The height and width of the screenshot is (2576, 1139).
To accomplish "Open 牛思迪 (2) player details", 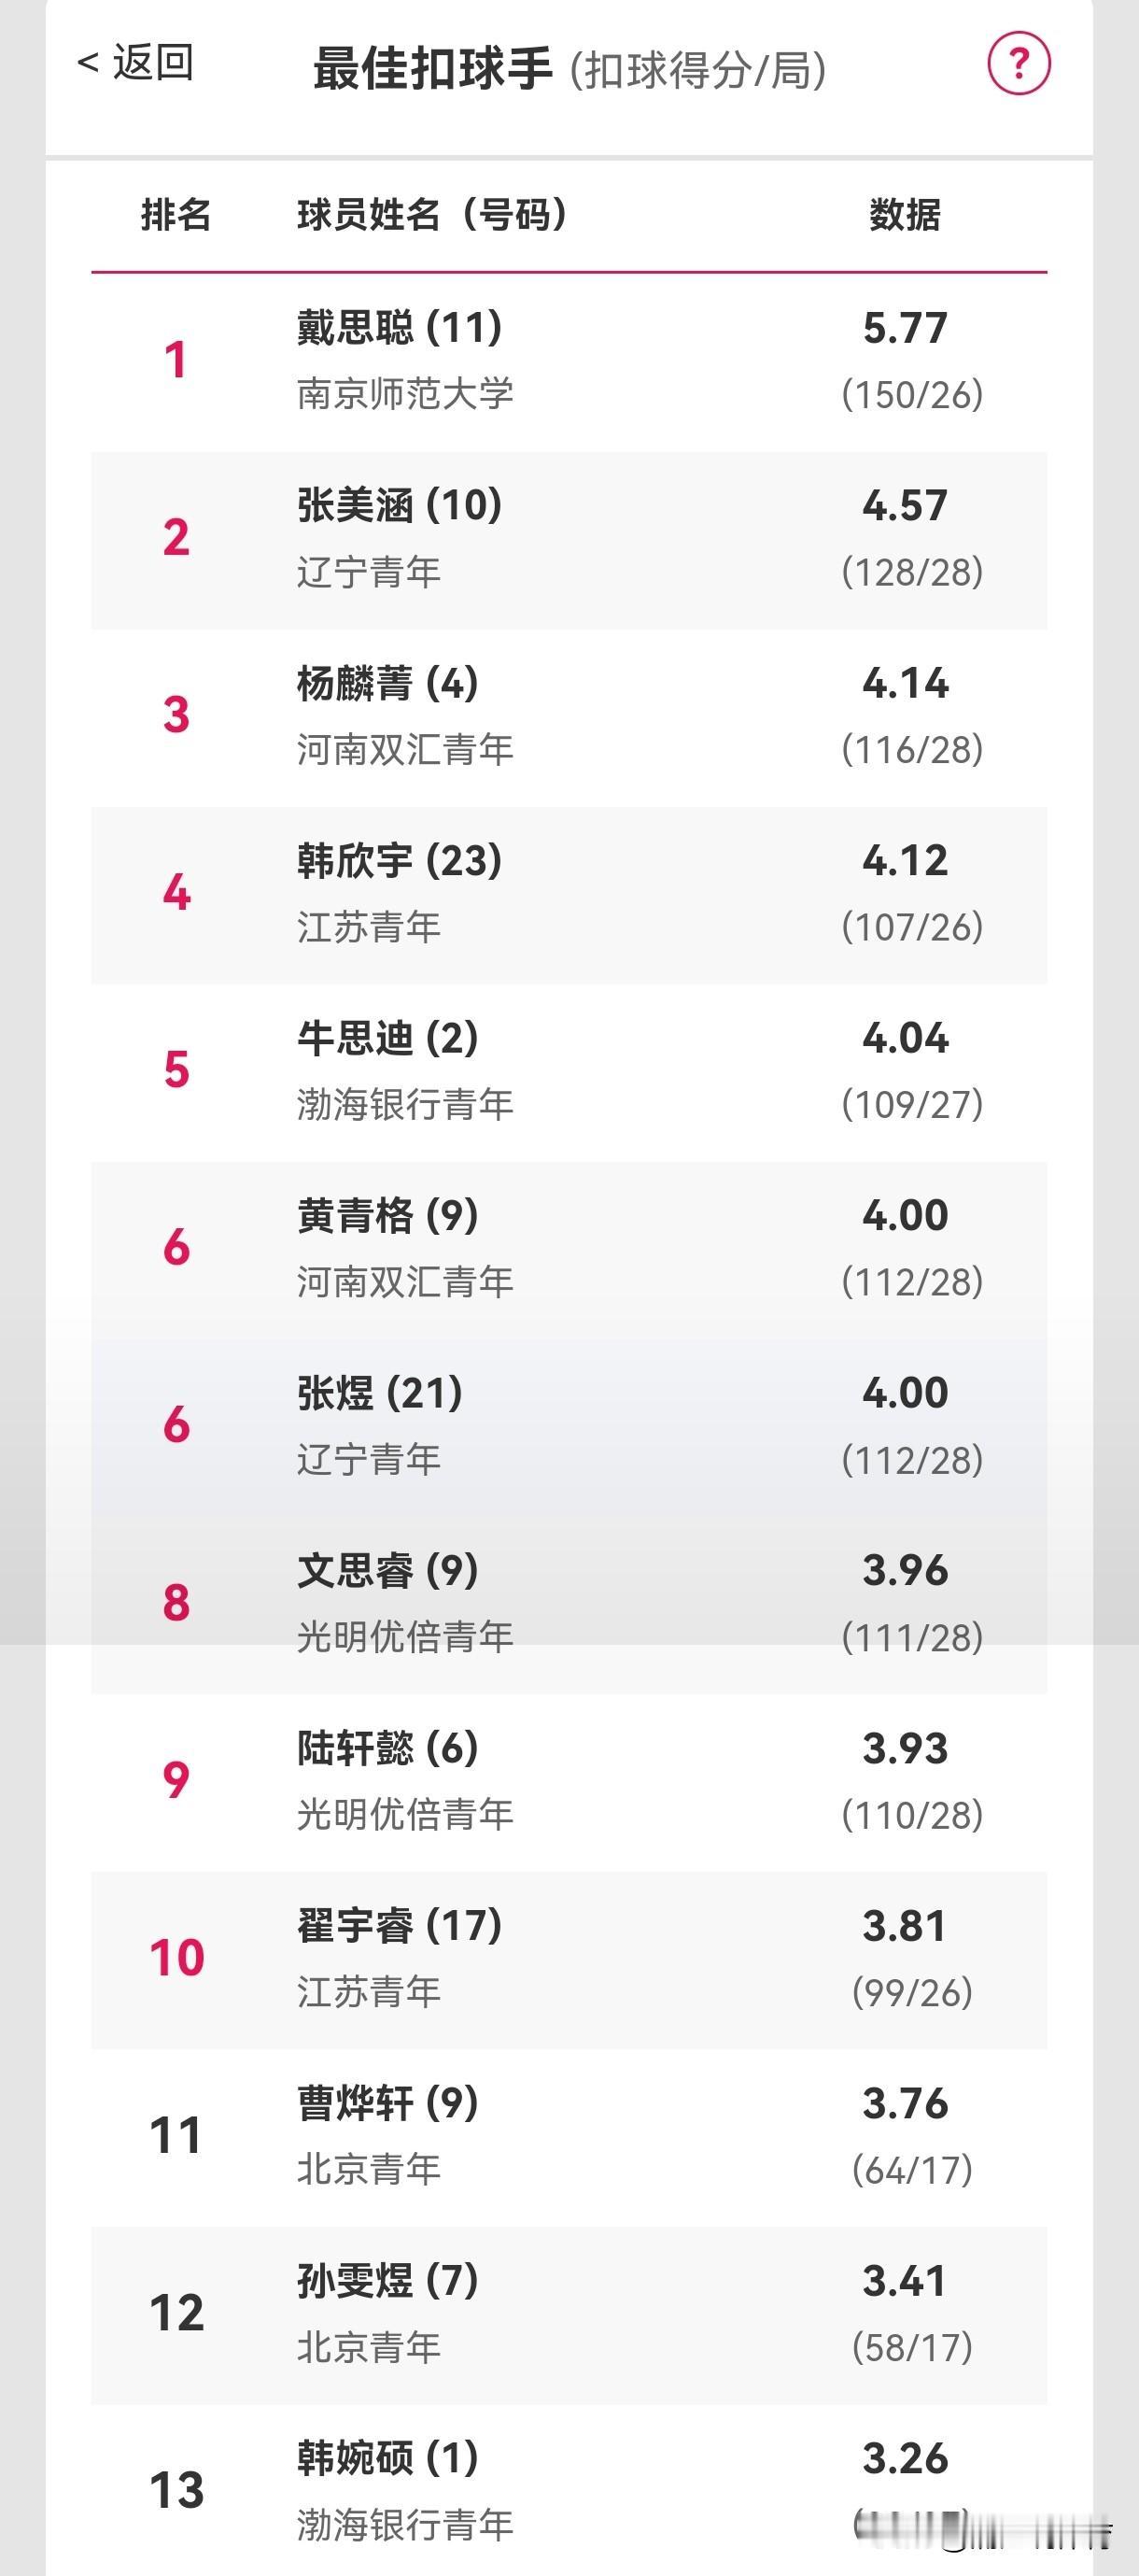I will tap(569, 1073).
